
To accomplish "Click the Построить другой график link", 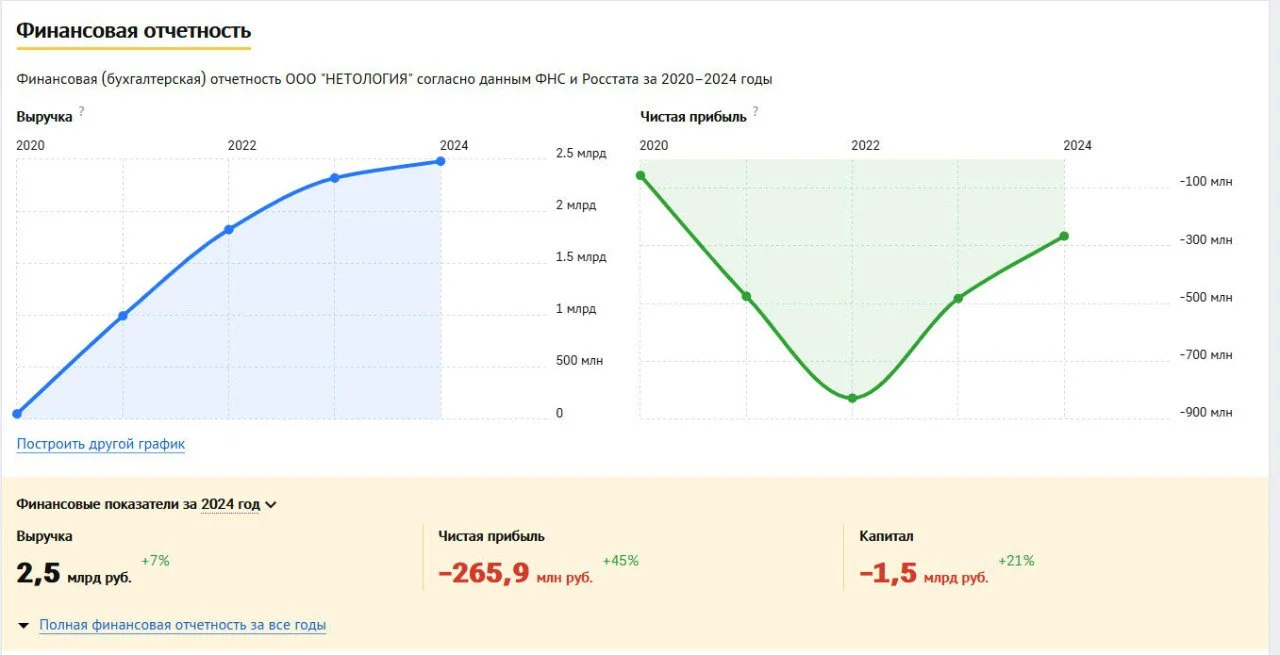I will point(101,444).
